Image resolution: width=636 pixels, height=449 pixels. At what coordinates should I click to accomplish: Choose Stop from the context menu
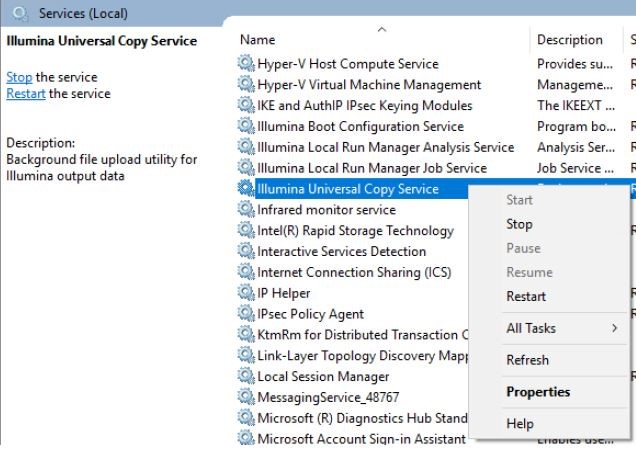(519, 224)
